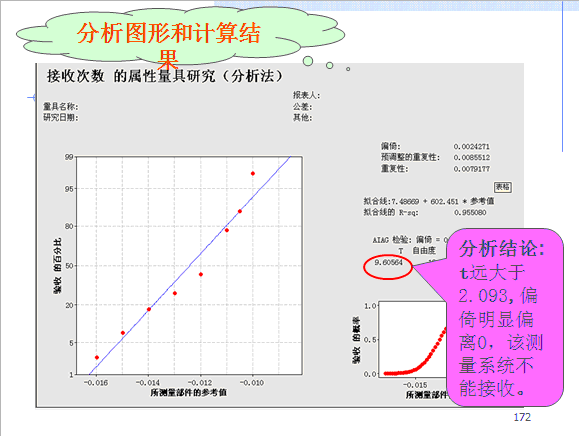
Task: Click the y-axis tick label 50
Action: pyautogui.click(x=69, y=266)
